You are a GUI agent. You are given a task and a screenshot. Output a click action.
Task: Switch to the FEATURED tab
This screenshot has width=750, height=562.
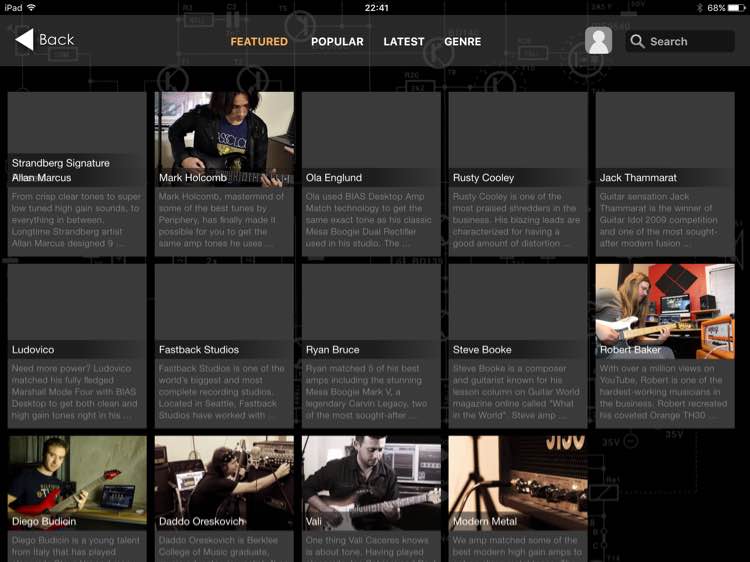(259, 42)
